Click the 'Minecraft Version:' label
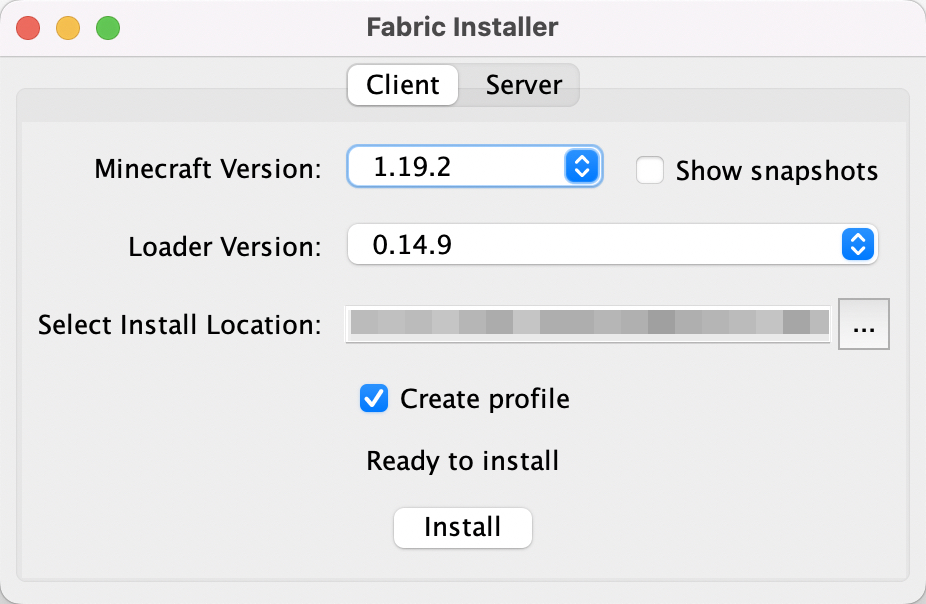The width and height of the screenshot is (926, 604). click(x=208, y=169)
